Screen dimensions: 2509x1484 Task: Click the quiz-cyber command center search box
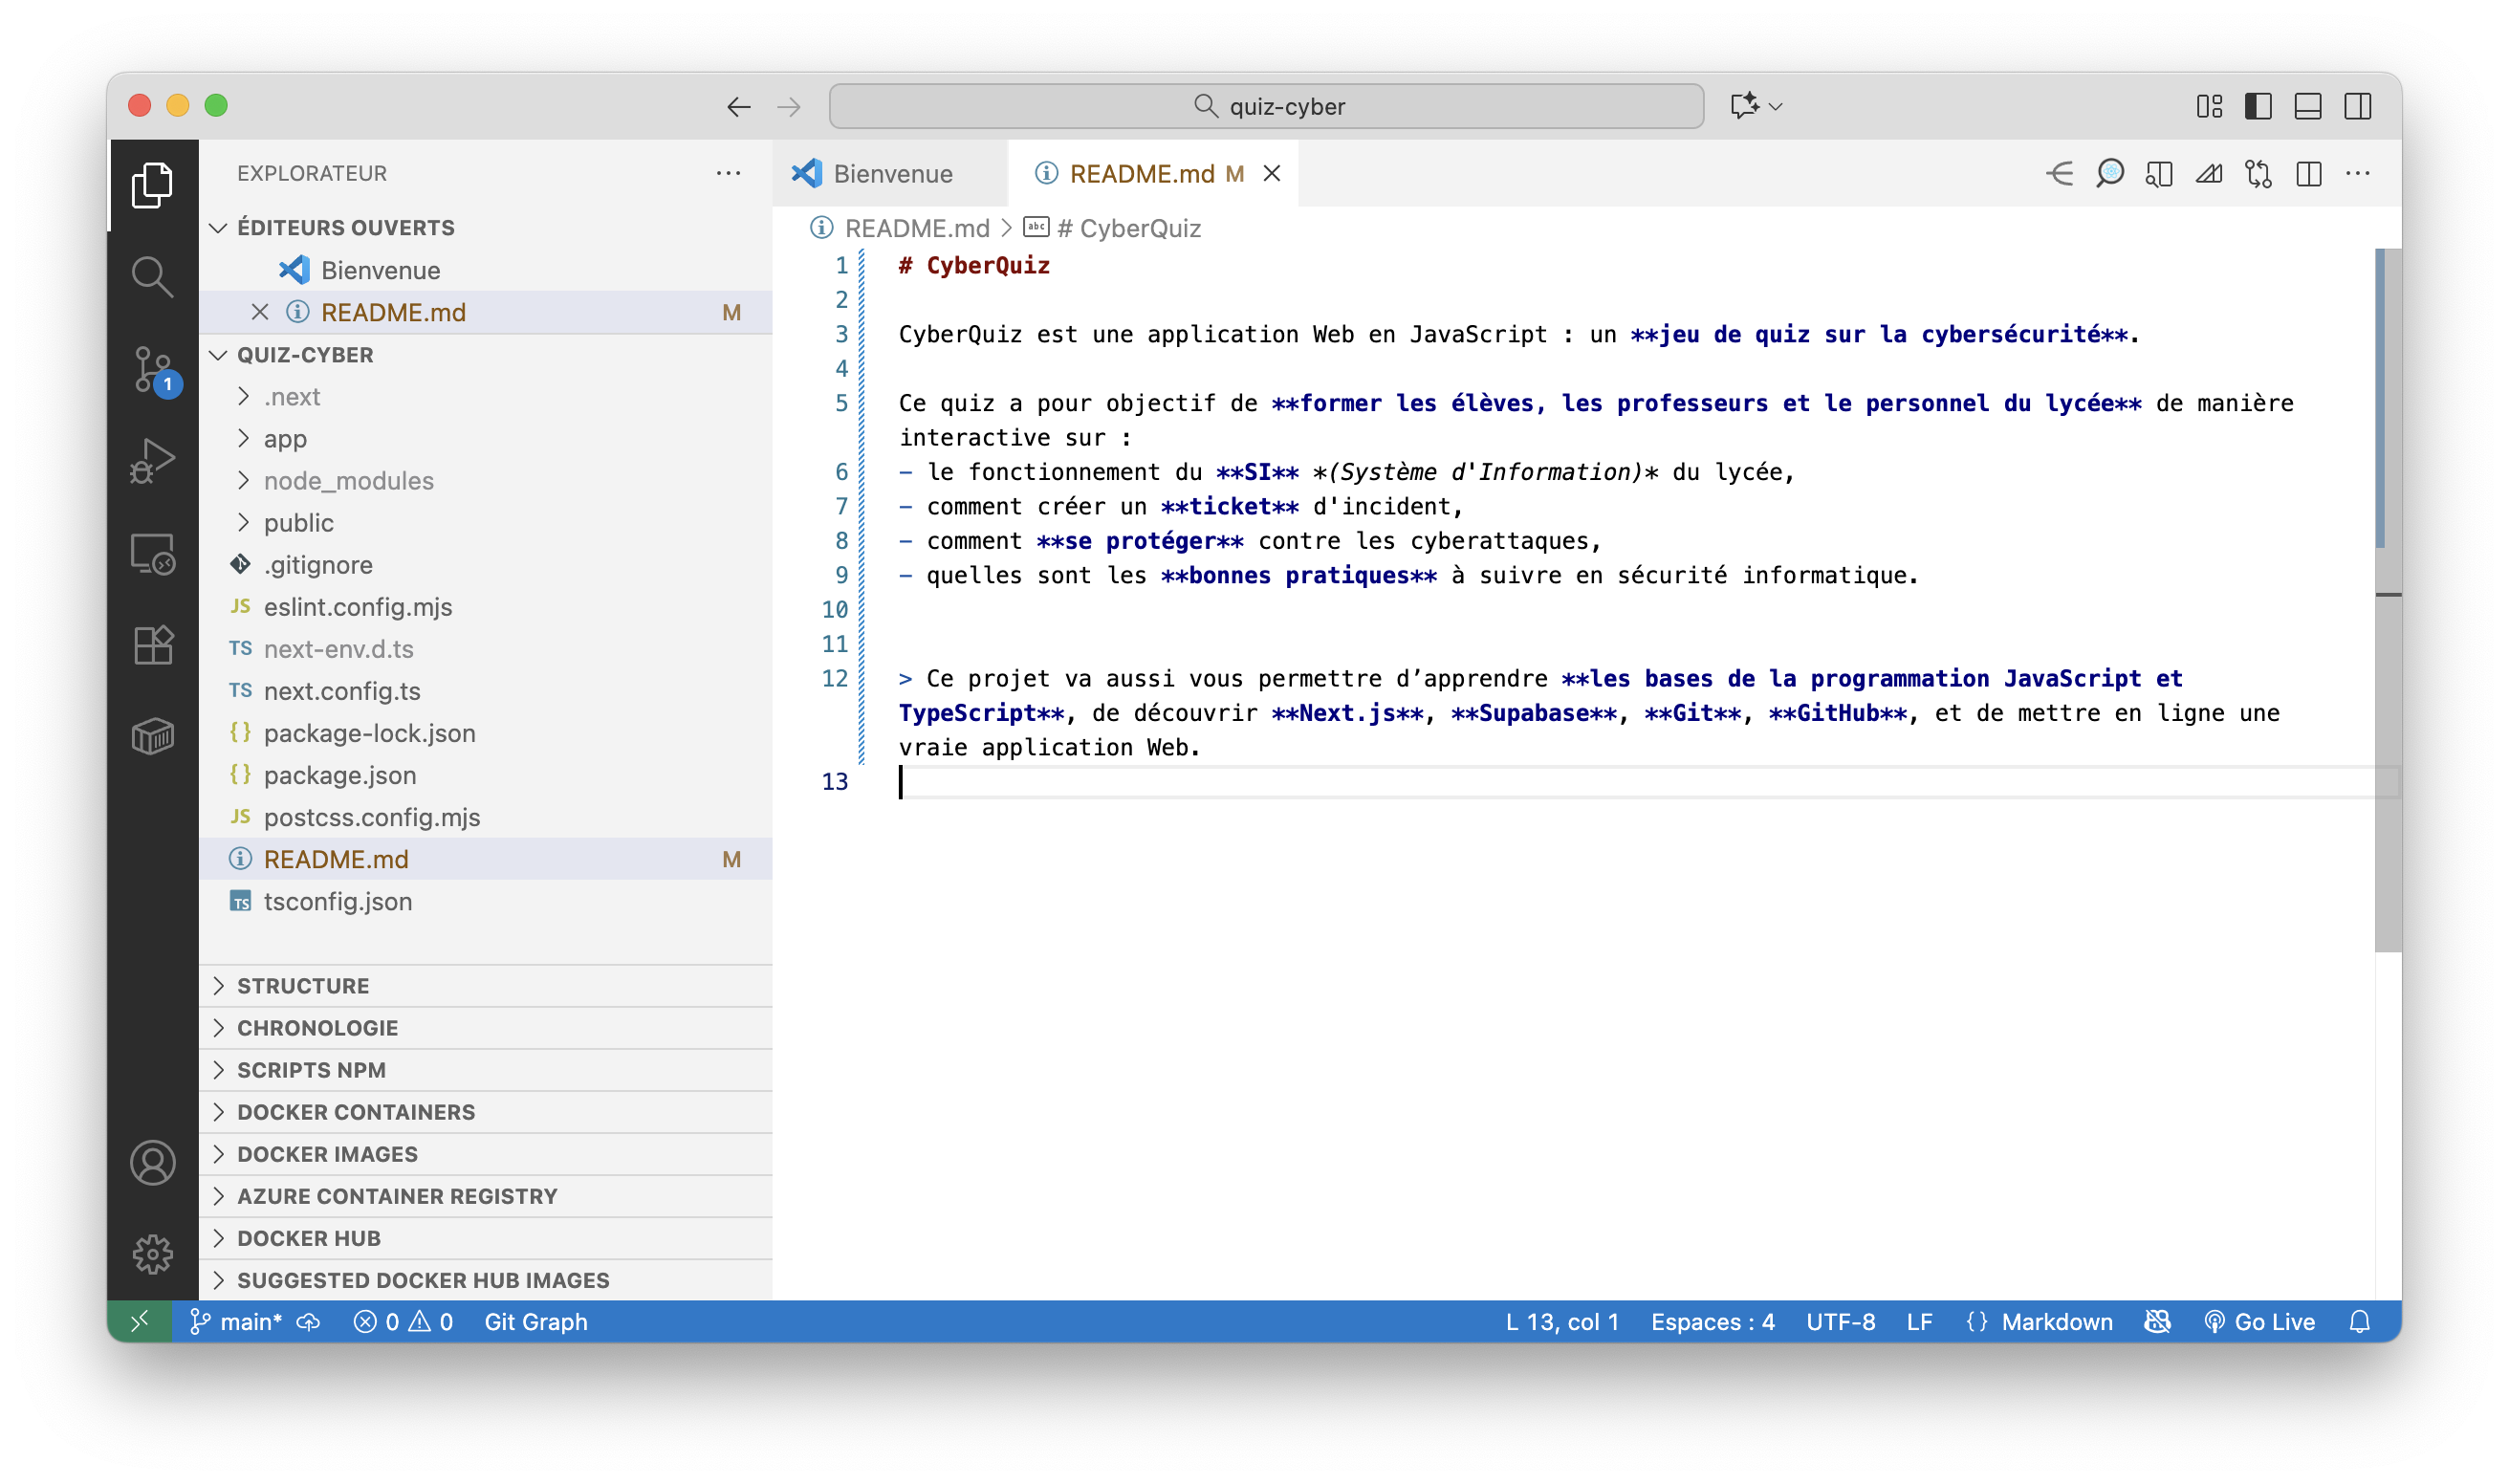1266,106
